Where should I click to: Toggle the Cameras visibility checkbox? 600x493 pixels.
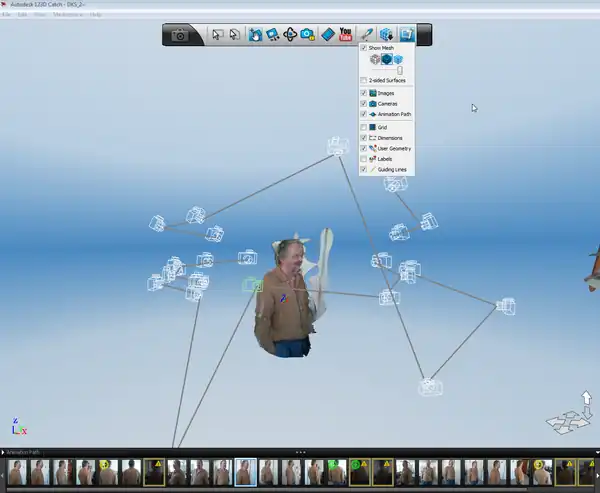coord(364,104)
